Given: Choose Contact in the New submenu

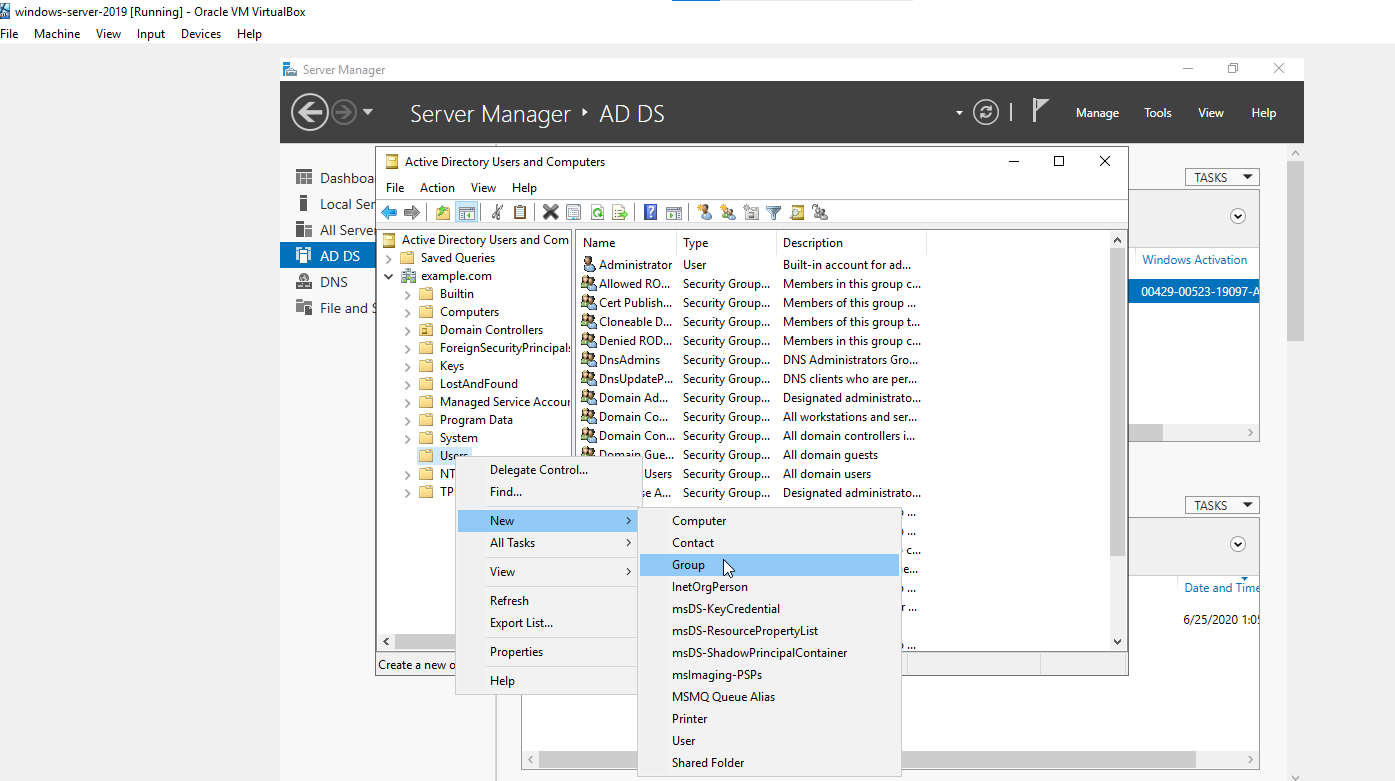Looking at the screenshot, I should tap(768, 543).
